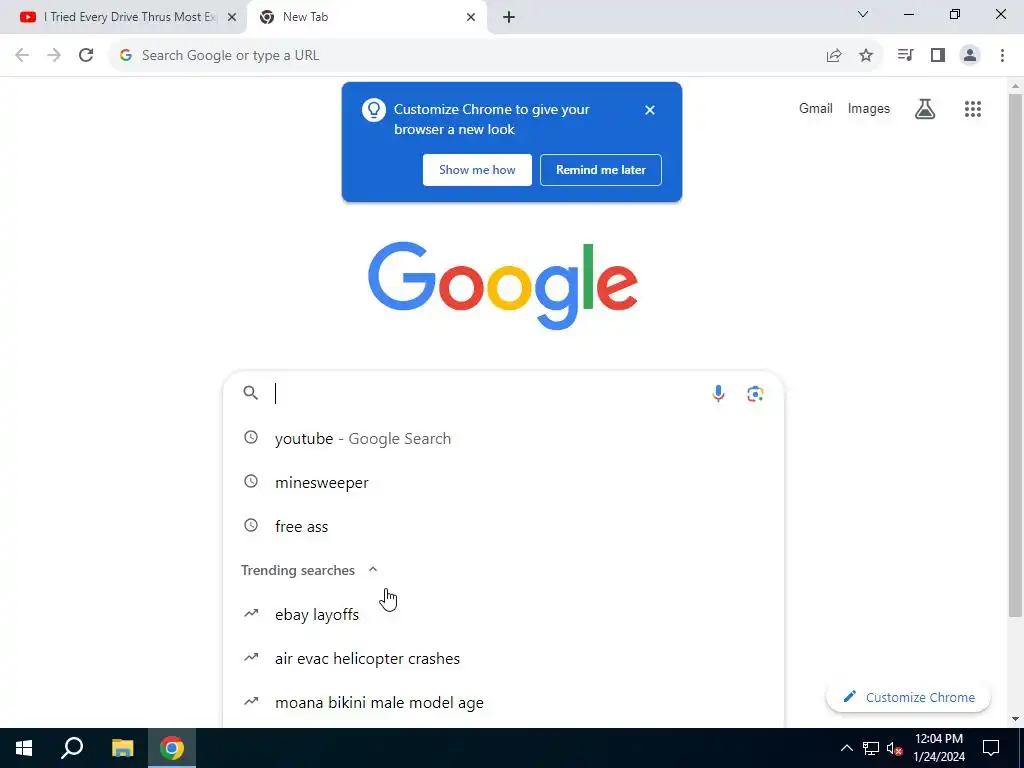Open File Explorer from the taskbar
This screenshot has height=768, width=1024.
(x=122, y=748)
